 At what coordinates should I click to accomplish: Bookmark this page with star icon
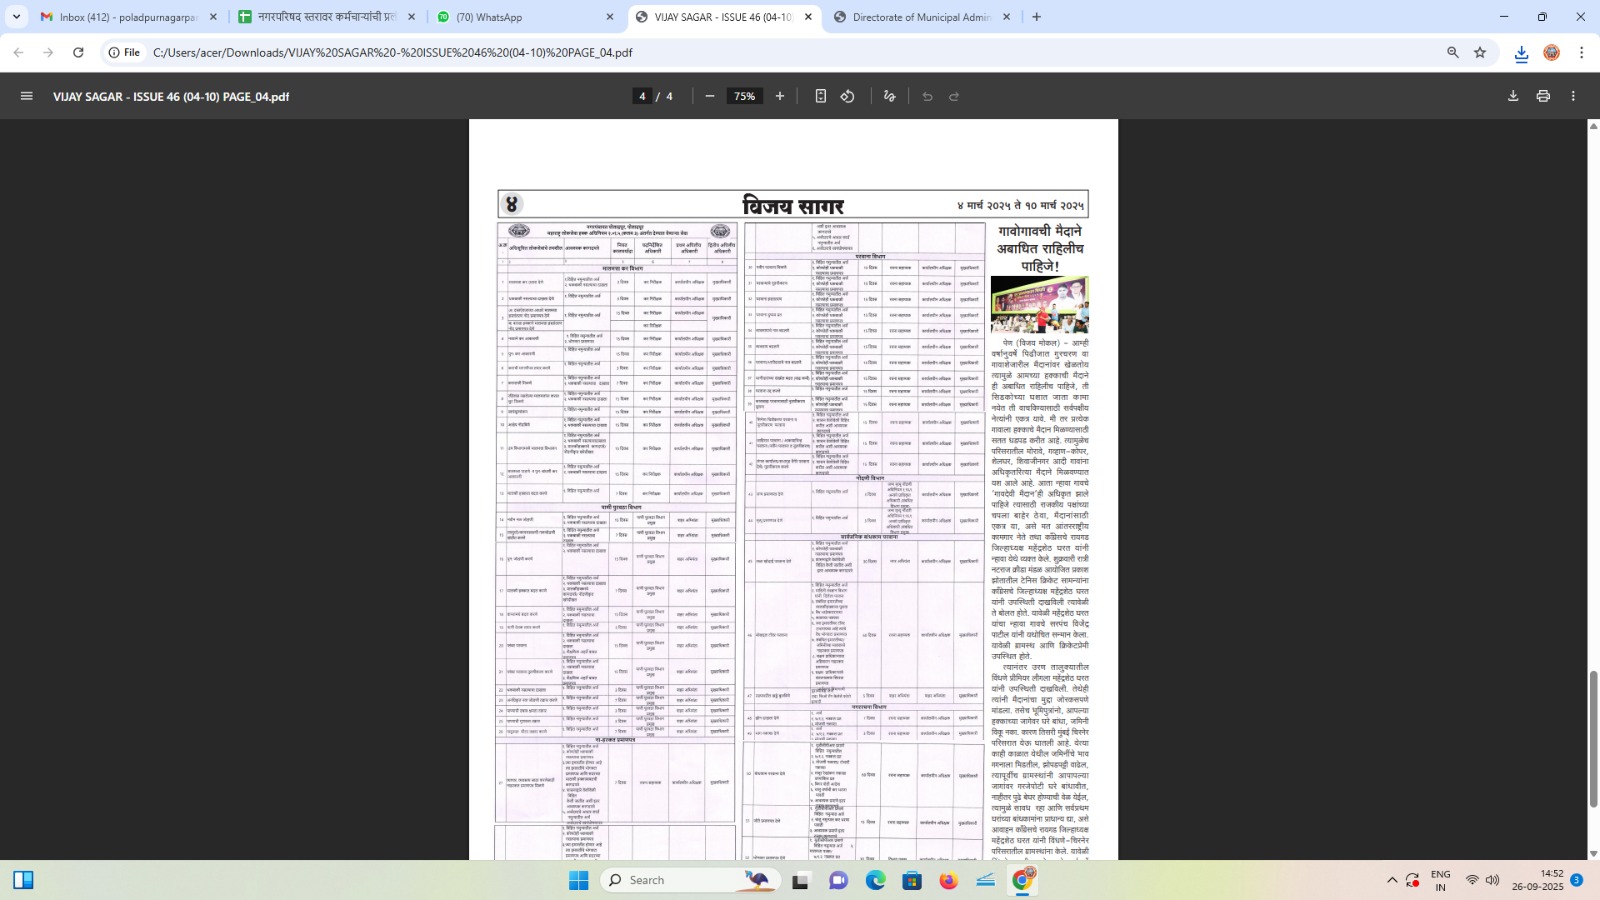point(1480,52)
